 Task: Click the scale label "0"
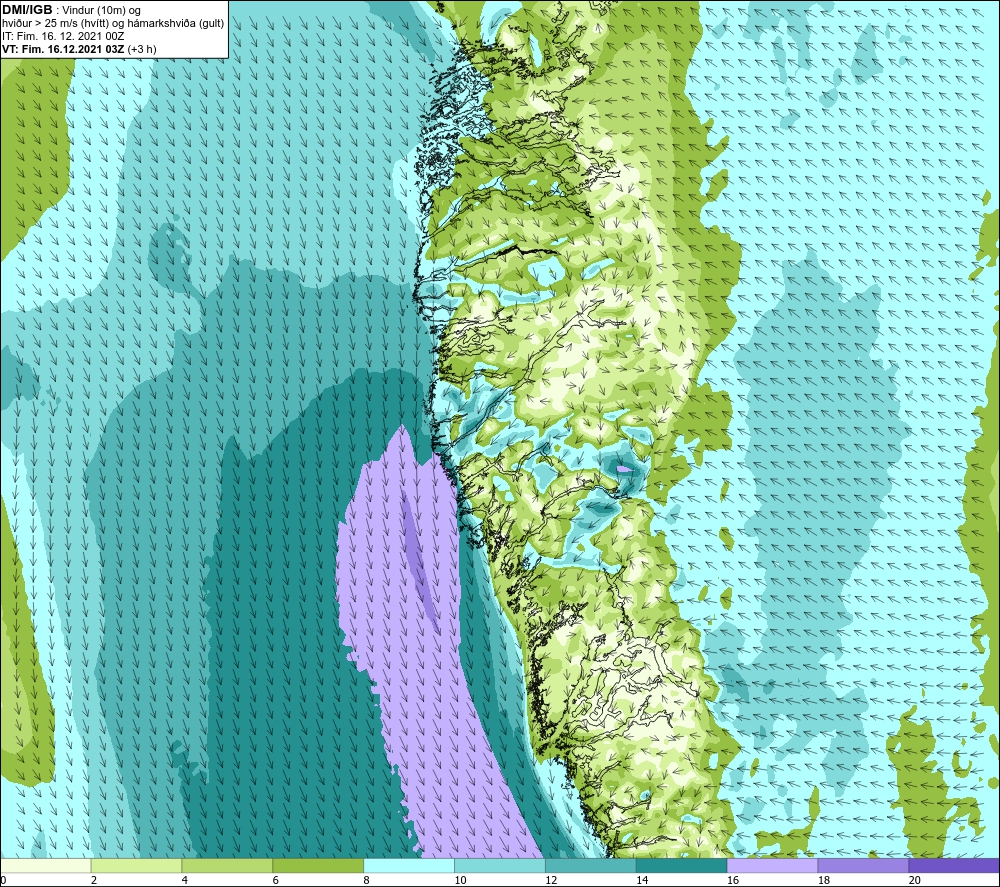(3, 880)
